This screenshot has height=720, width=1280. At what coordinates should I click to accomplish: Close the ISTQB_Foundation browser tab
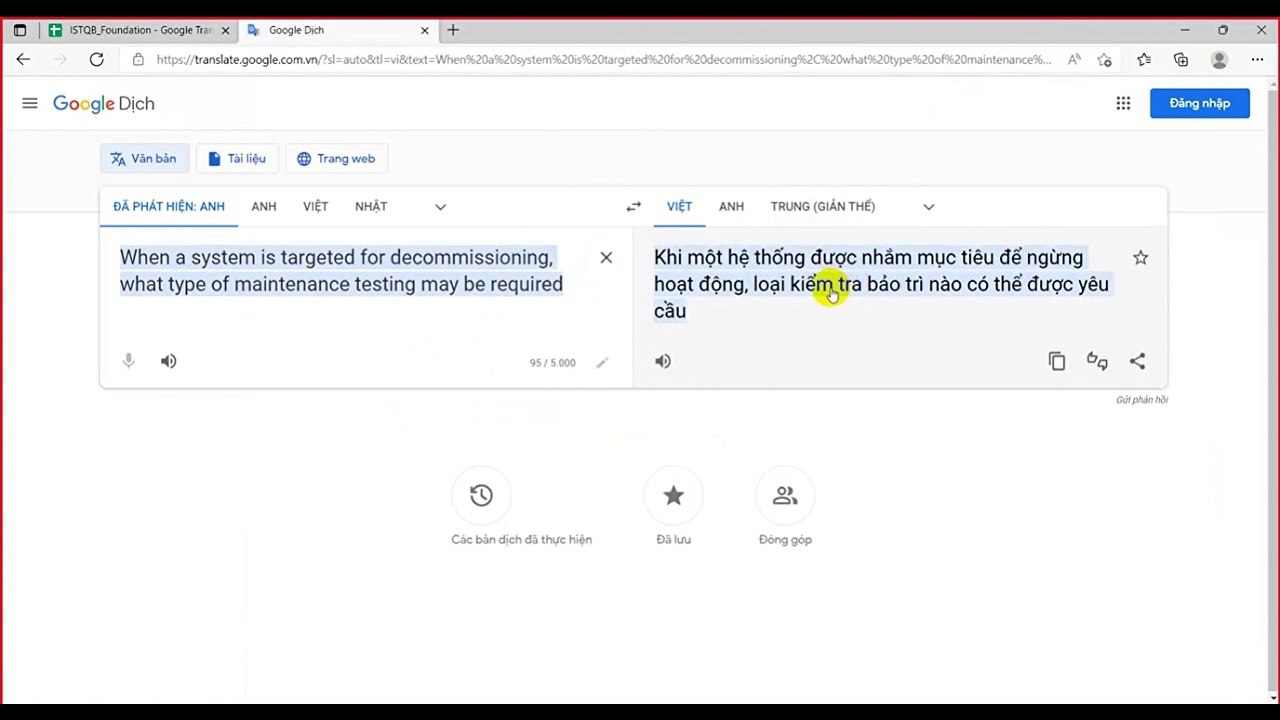(225, 30)
